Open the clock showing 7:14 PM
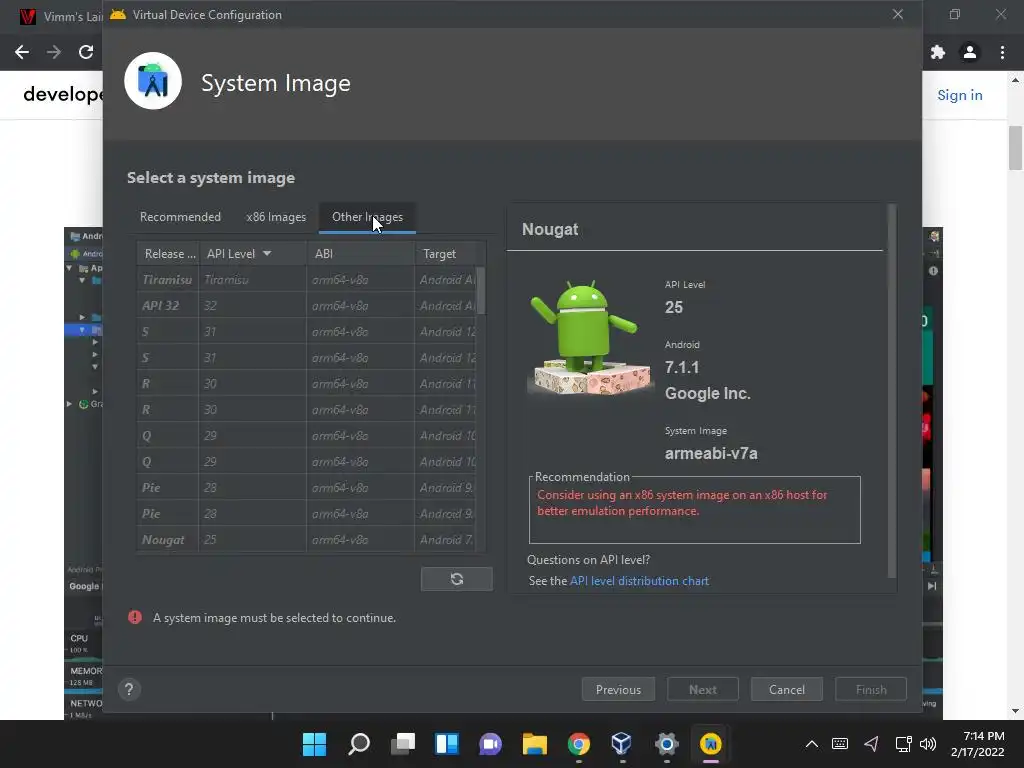This screenshot has width=1024, height=768. (x=977, y=744)
